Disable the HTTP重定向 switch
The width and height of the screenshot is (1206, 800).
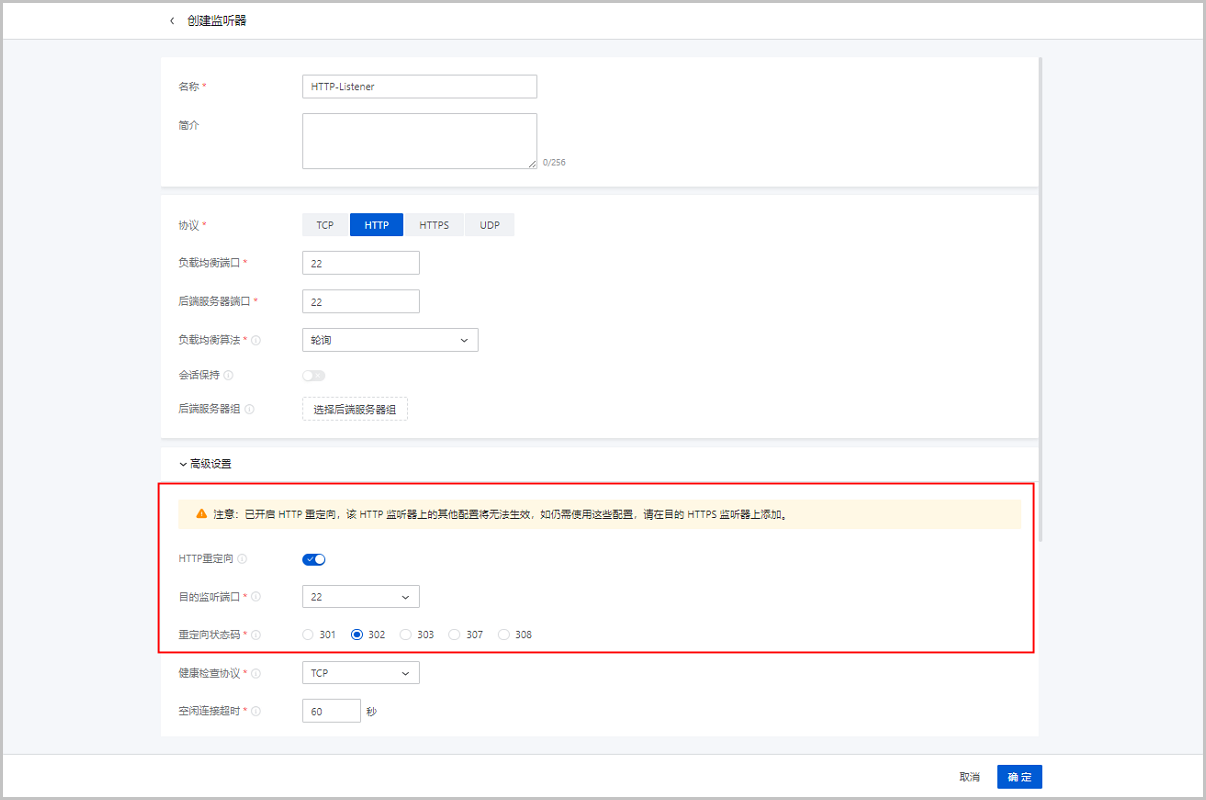(314, 560)
